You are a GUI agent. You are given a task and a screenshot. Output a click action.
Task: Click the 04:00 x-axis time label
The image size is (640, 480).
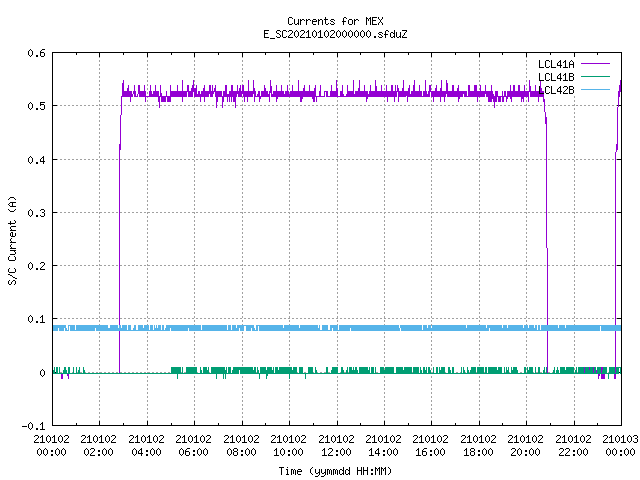[x=146, y=452]
